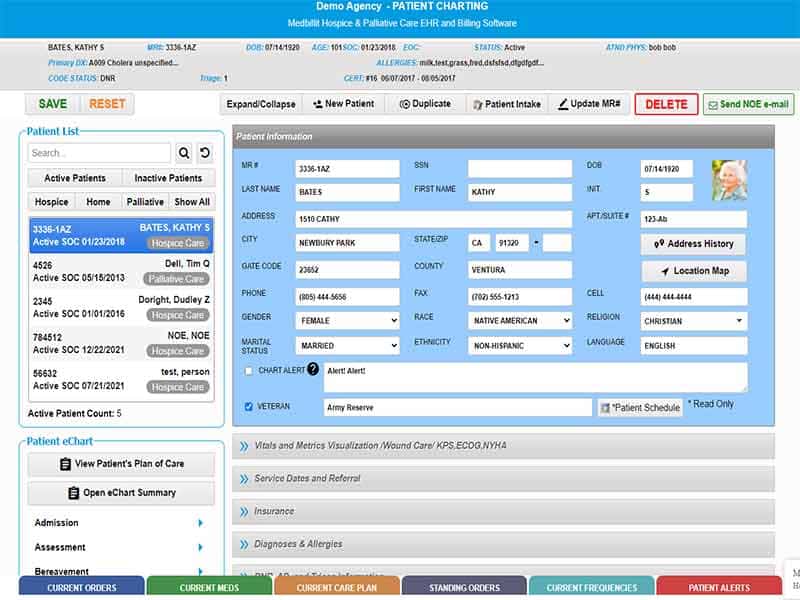Click the RESET button

[x=107, y=104]
